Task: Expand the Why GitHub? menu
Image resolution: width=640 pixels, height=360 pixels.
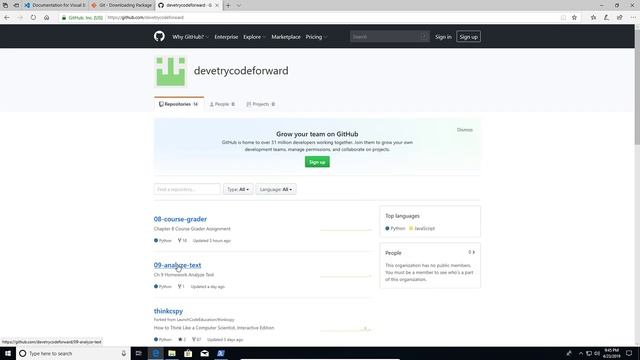Action: pyautogui.click(x=190, y=37)
